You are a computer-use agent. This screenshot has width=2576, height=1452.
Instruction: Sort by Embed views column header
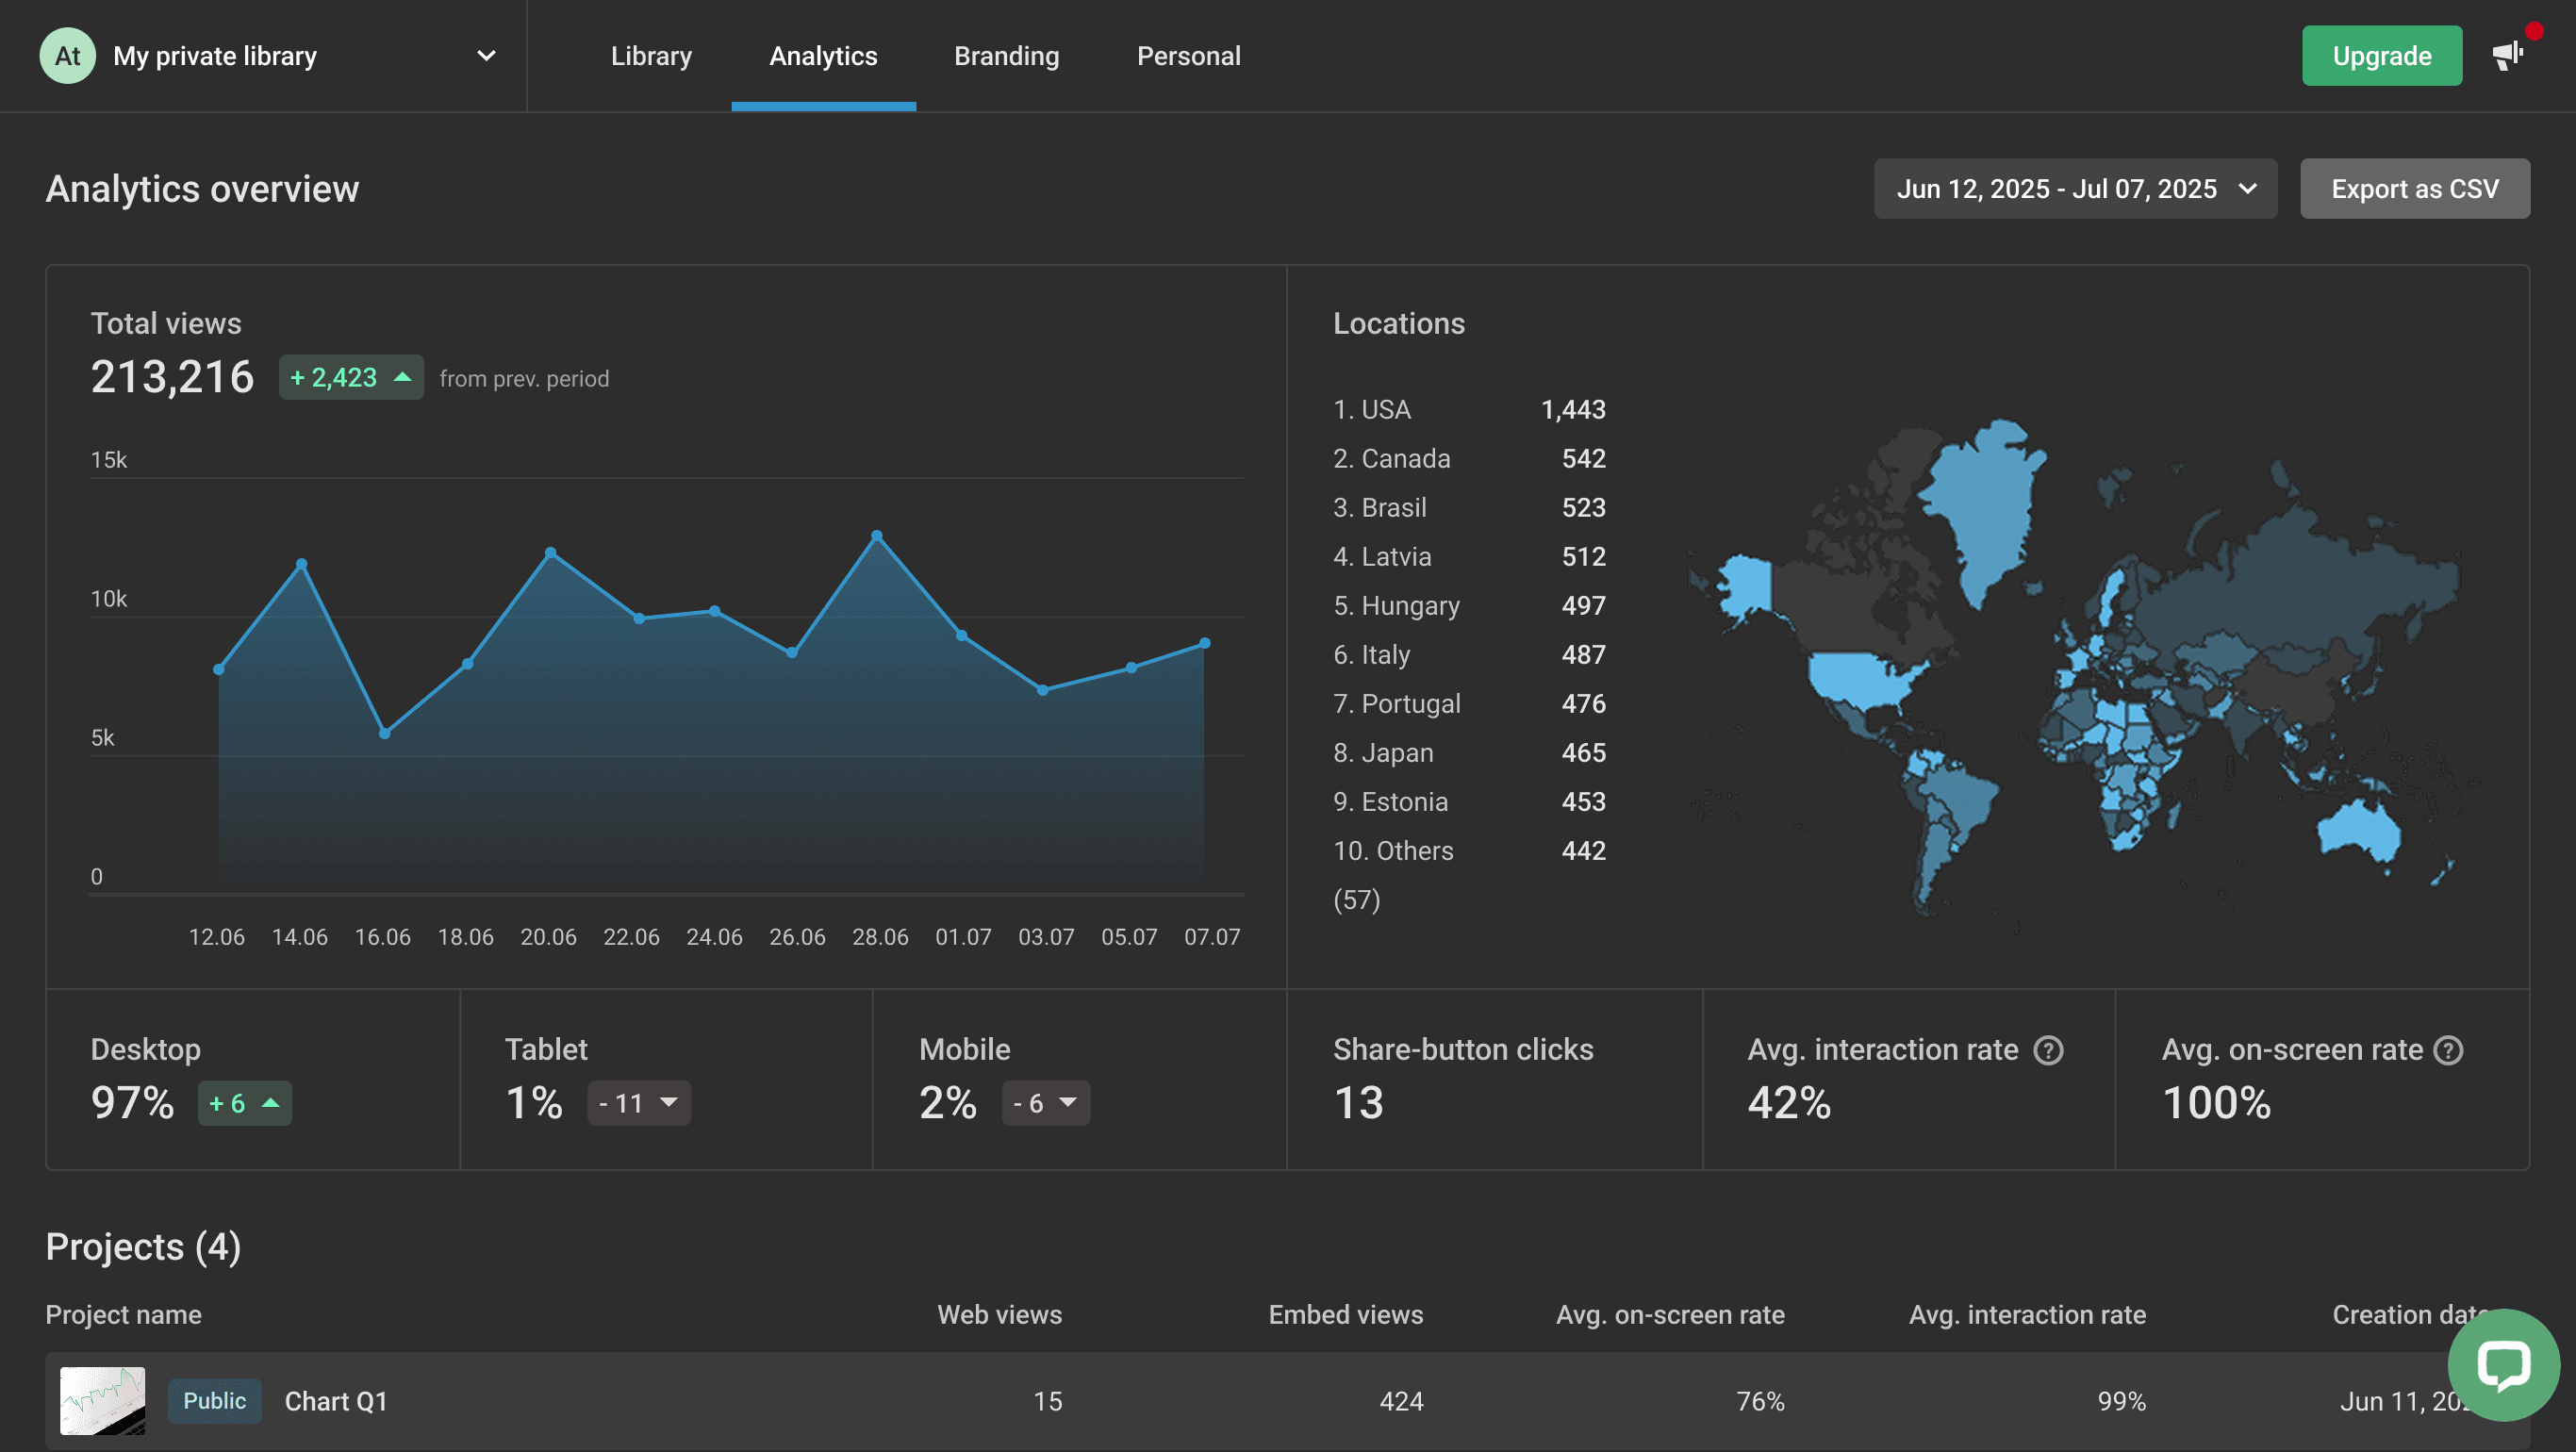click(1345, 1315)
